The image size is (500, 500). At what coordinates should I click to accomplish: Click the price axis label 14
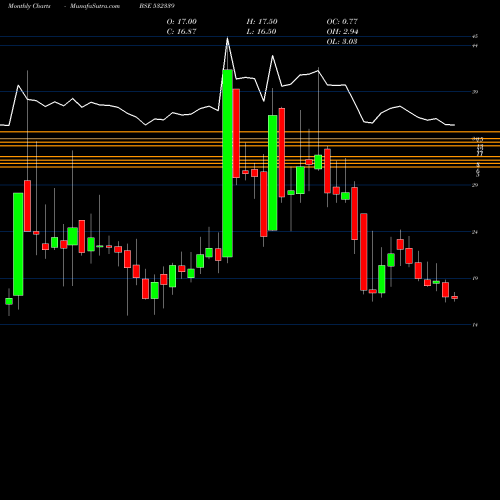click(475, 325)
